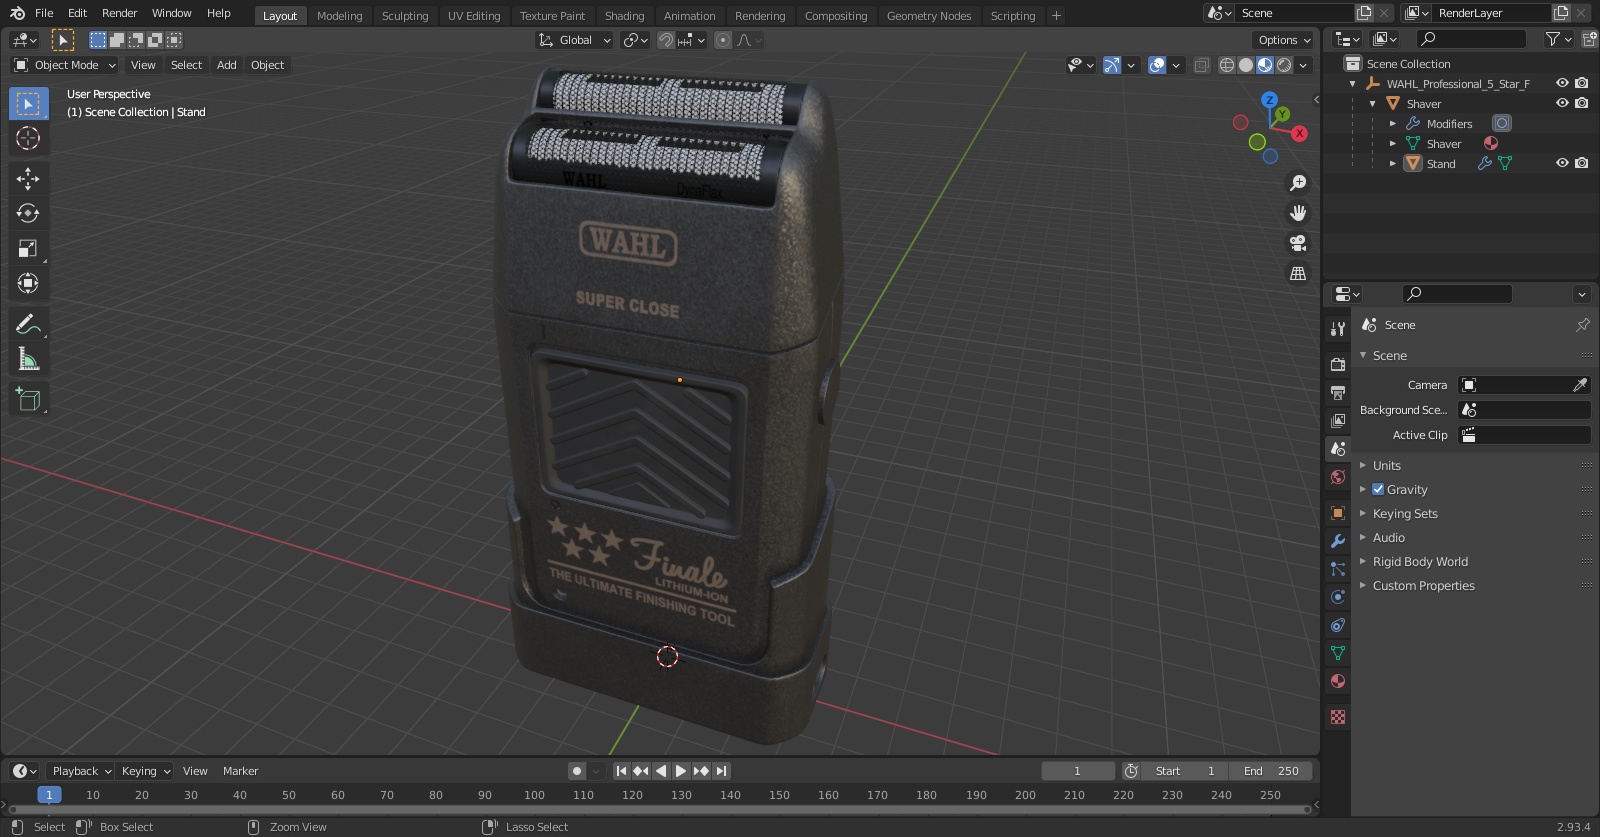Choose the Select Box tool
The image size is (1600, 837).
28,103
